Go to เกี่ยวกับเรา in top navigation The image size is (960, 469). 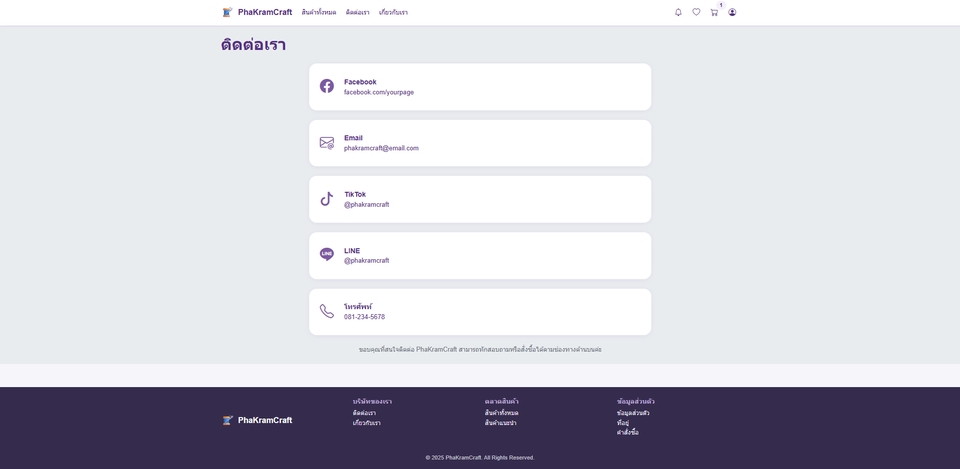tap(393, 13)
